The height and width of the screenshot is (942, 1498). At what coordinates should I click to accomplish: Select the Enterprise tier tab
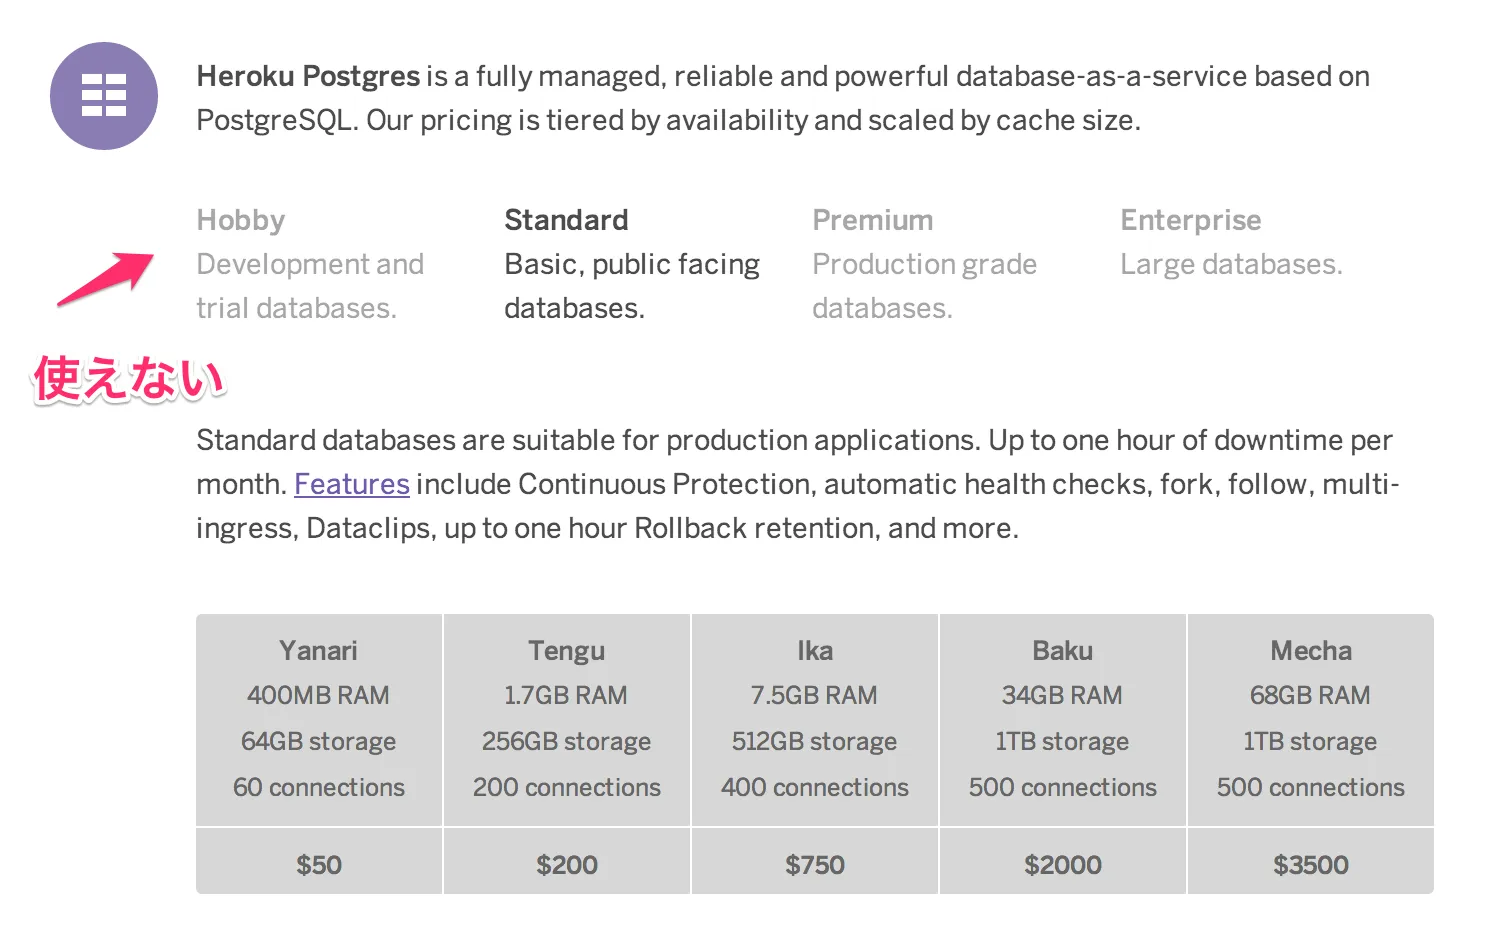point(1190,220)
